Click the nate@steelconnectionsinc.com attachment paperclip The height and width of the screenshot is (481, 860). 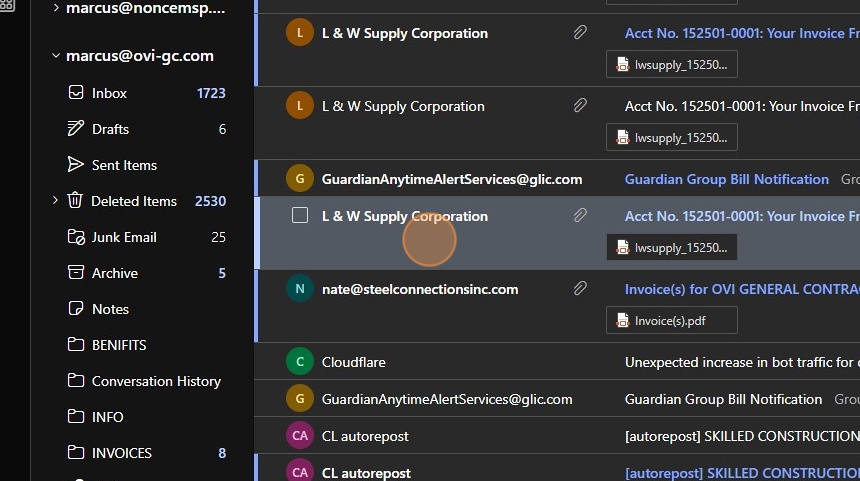580,288
